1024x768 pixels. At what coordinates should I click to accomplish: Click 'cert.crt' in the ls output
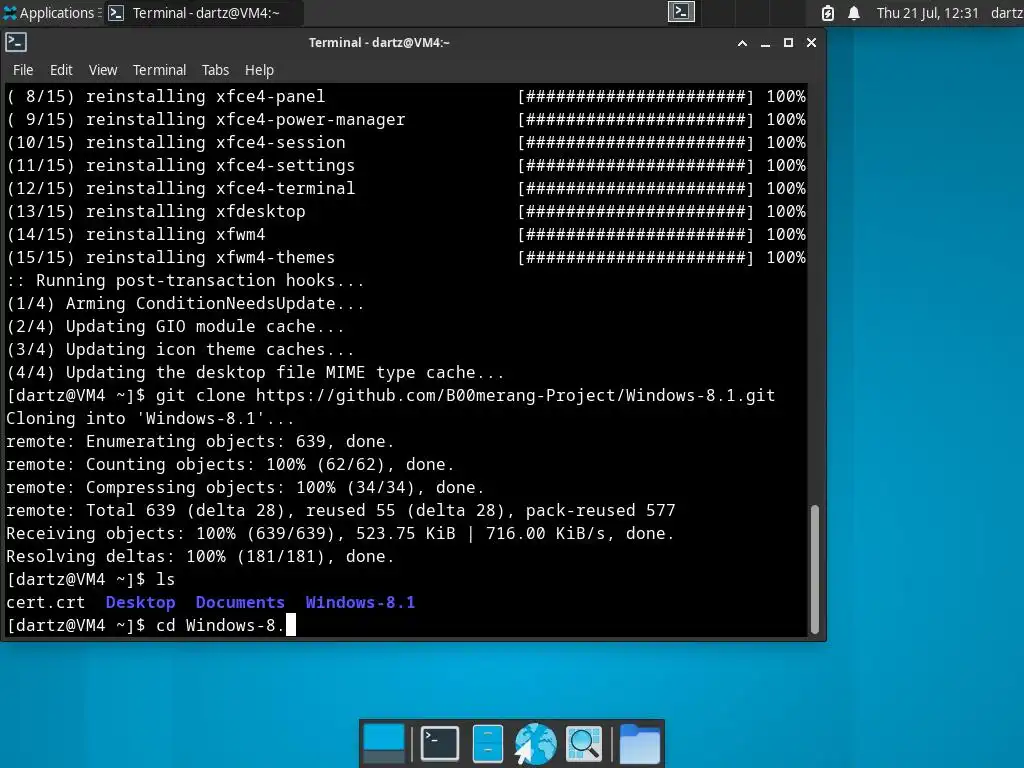(x=46, y=602)
